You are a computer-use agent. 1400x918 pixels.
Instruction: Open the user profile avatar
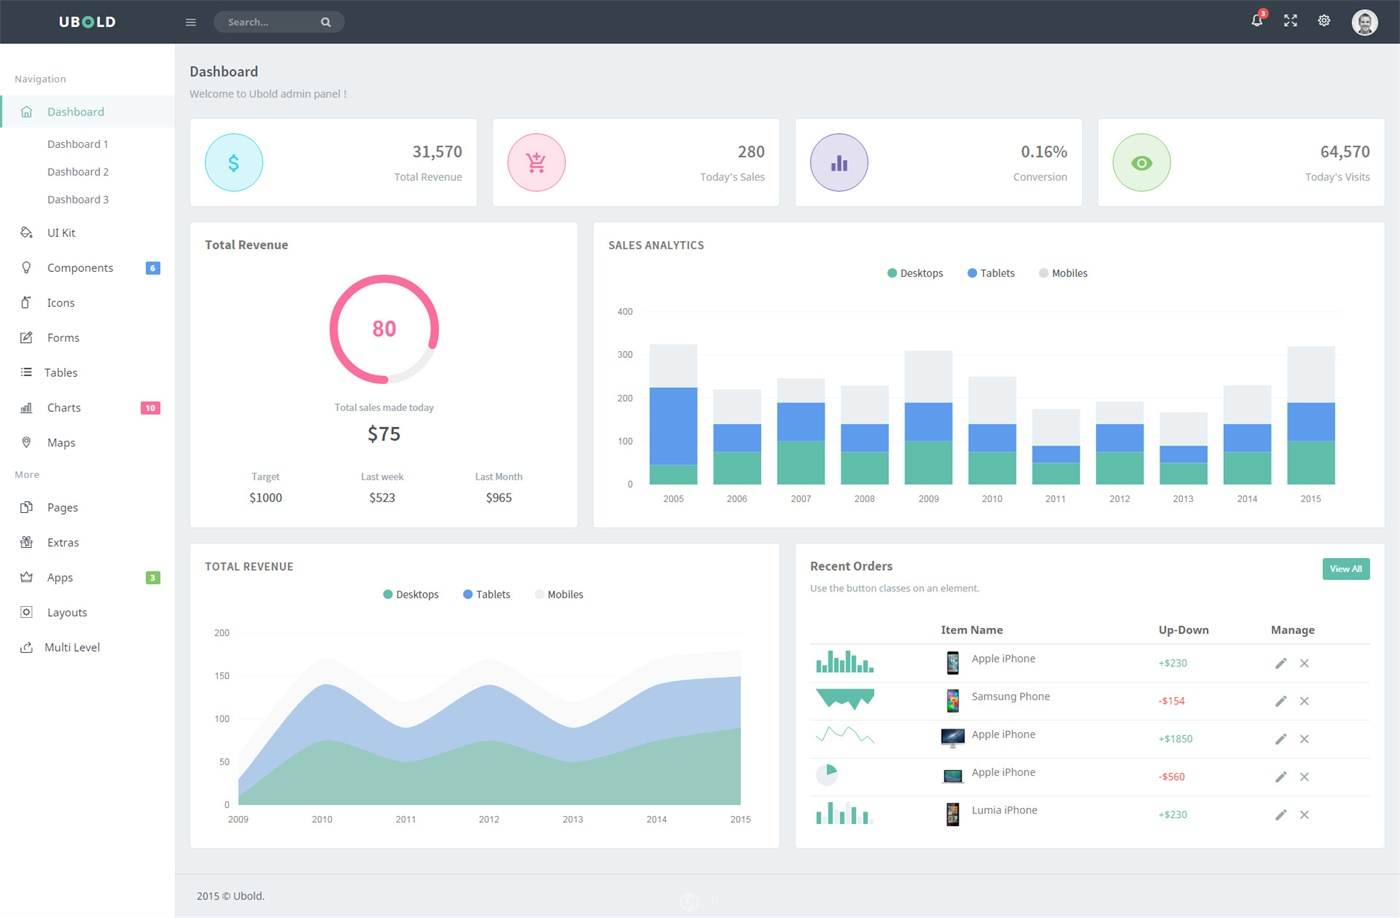tap(1364, 22)
